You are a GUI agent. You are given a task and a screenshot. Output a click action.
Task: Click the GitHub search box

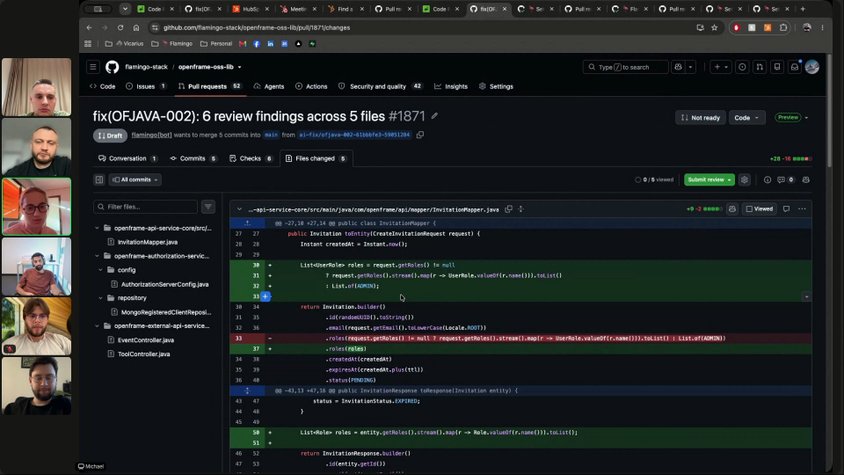(625, 67)
